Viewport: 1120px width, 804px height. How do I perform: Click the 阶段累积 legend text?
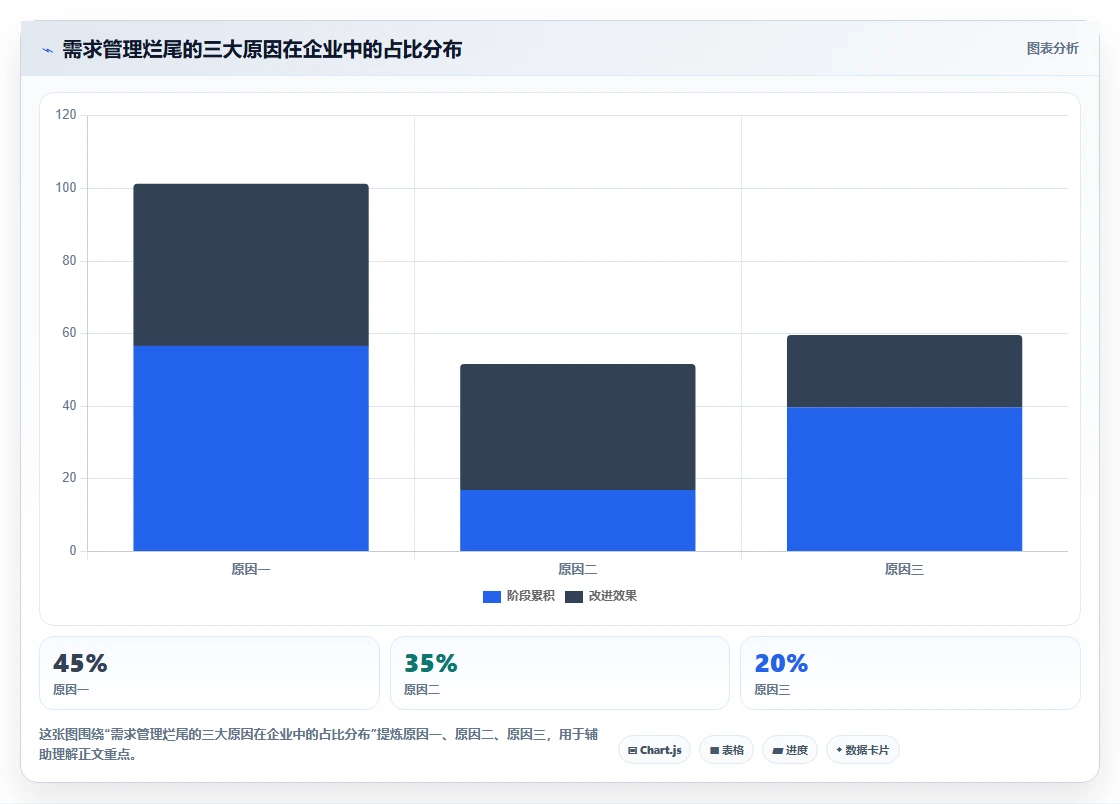[531, 596]
